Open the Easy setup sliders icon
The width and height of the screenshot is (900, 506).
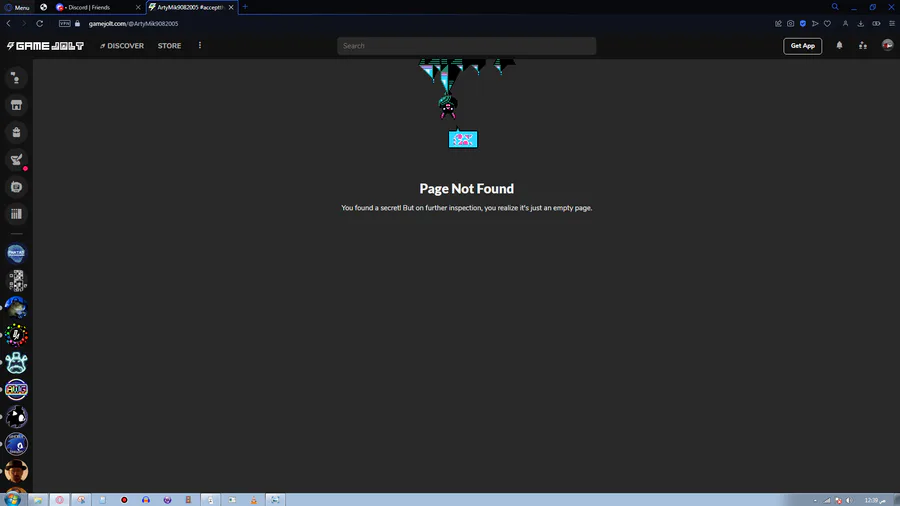click(891, 24)
